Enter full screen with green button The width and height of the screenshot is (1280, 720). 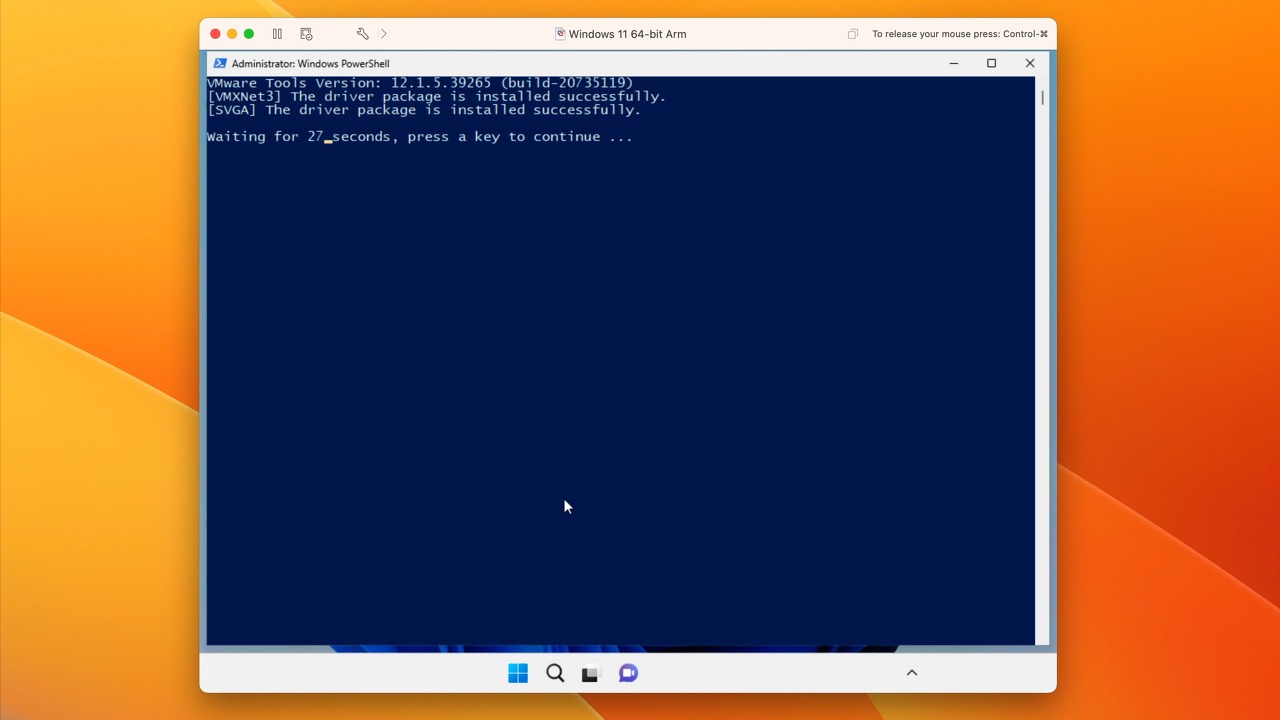click(249, 34)
